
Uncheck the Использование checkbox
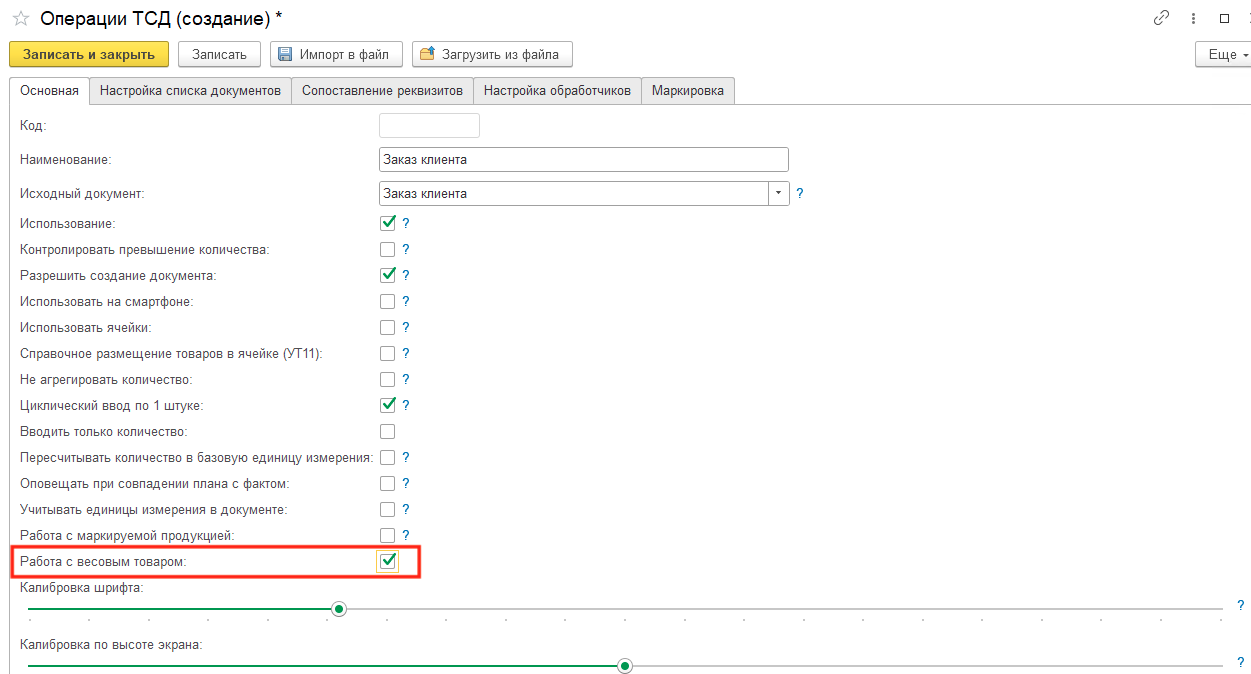click(x=388, y=223)
